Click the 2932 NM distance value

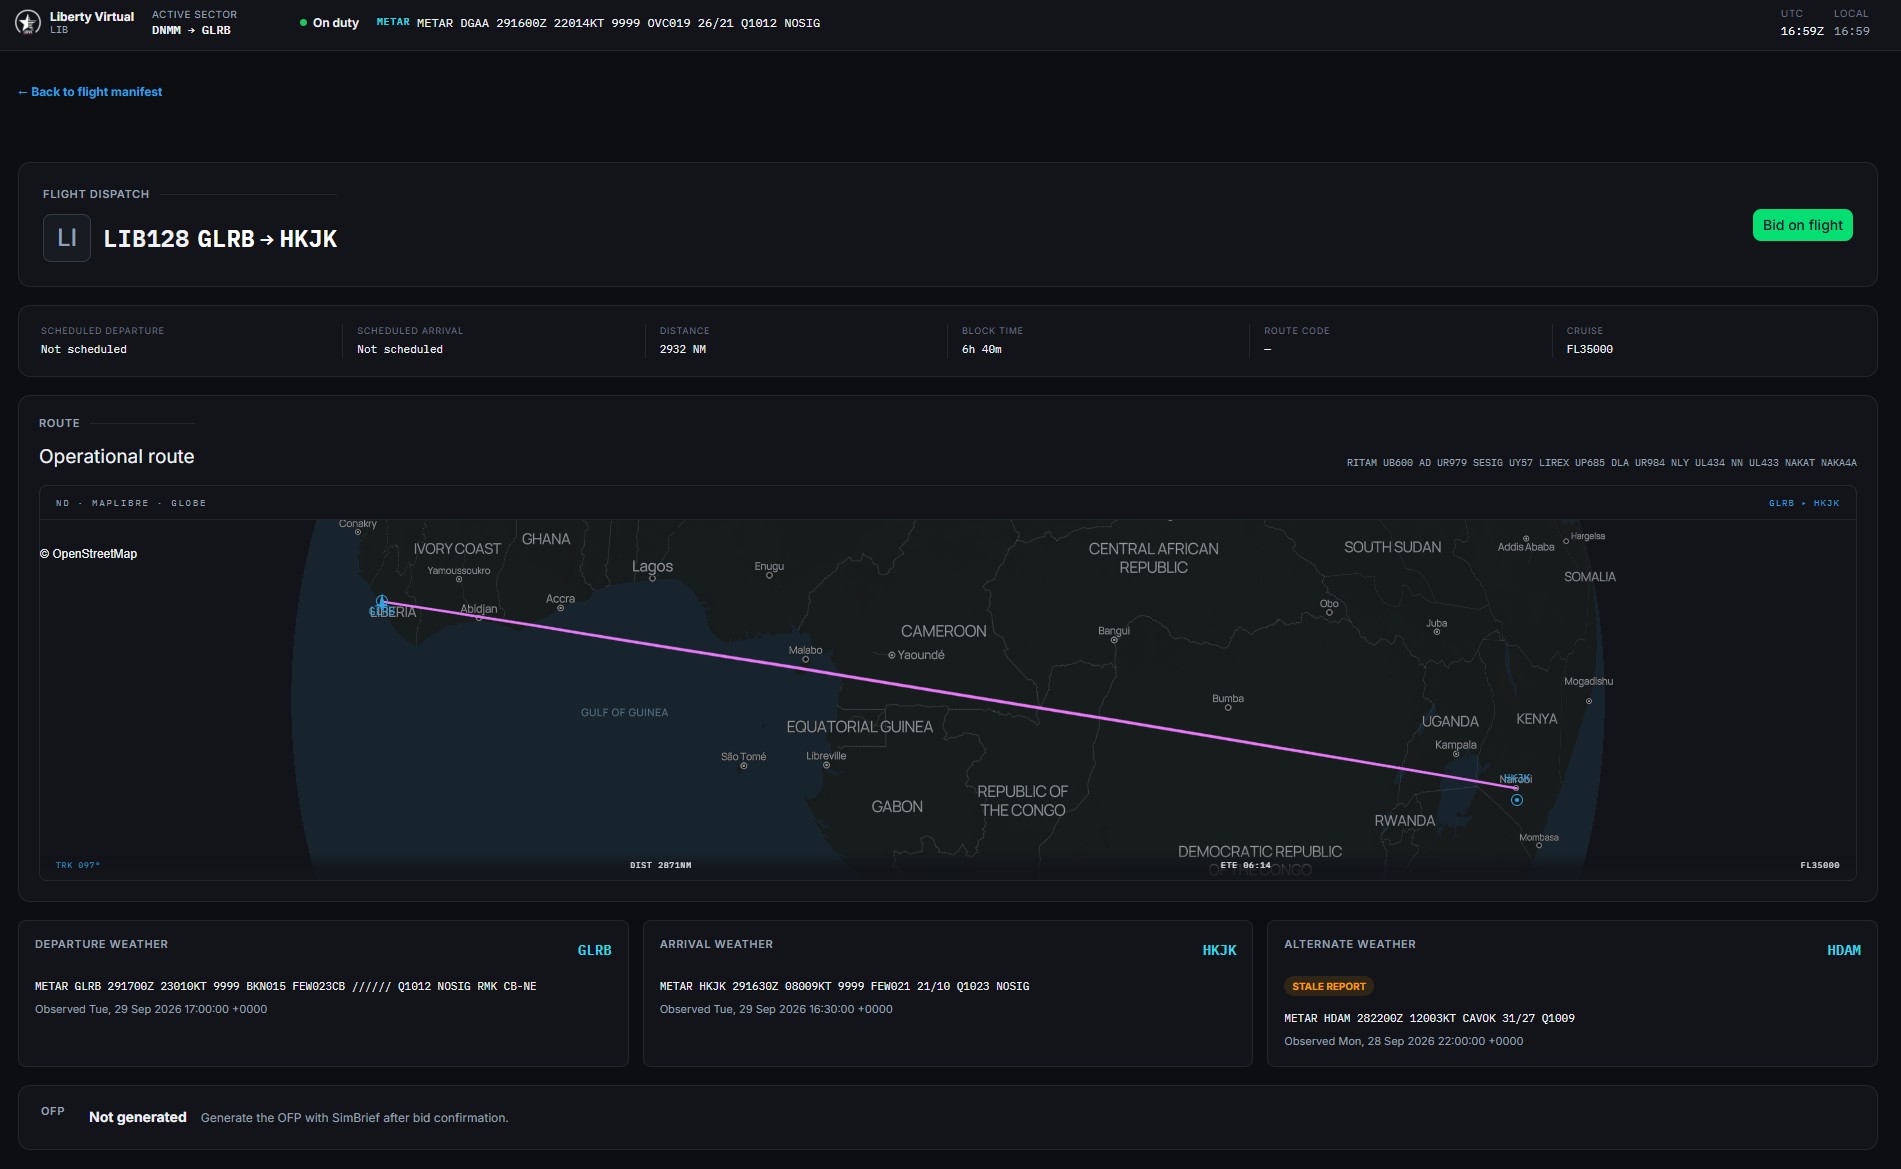[x=683, y=349]
